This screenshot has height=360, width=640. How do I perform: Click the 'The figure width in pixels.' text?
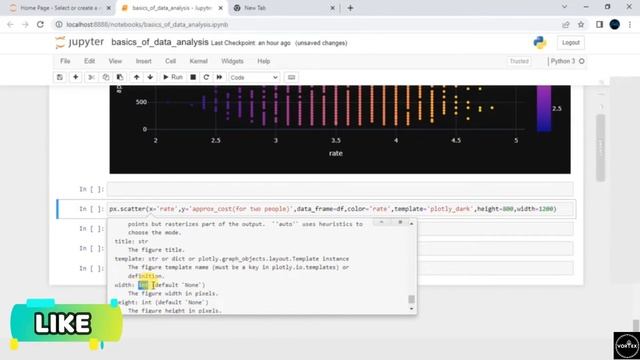pos(173,293)
